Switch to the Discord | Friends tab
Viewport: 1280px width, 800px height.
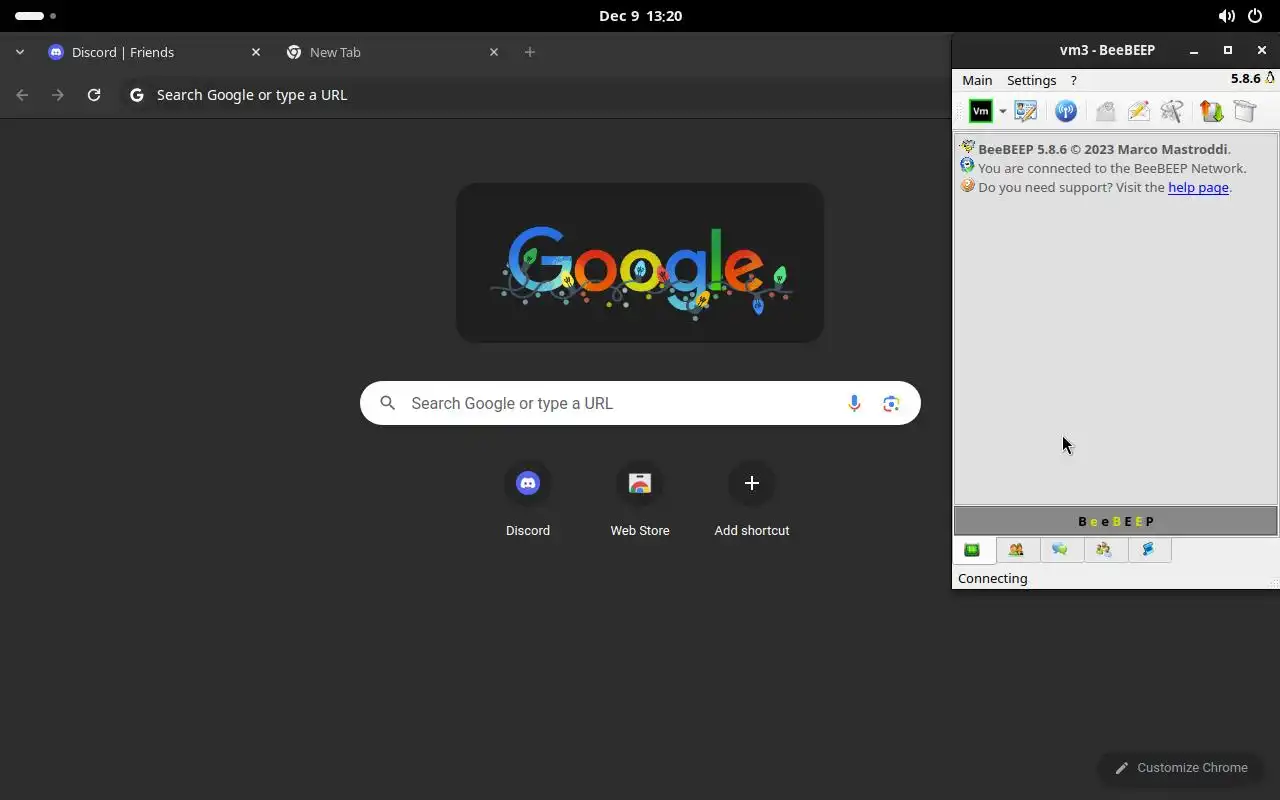point(153,52)
